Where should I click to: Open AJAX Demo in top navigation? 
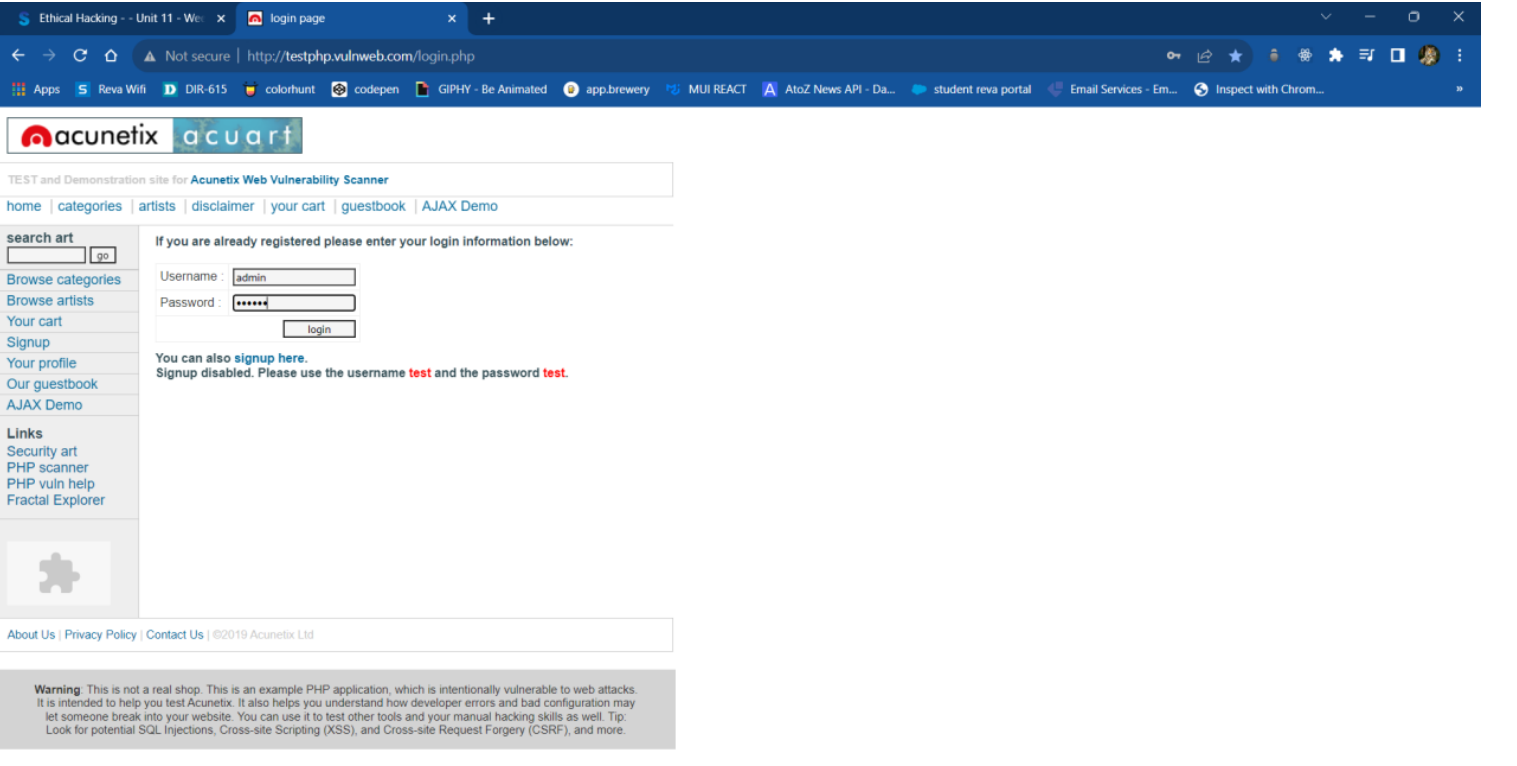(x=459, y=206)
